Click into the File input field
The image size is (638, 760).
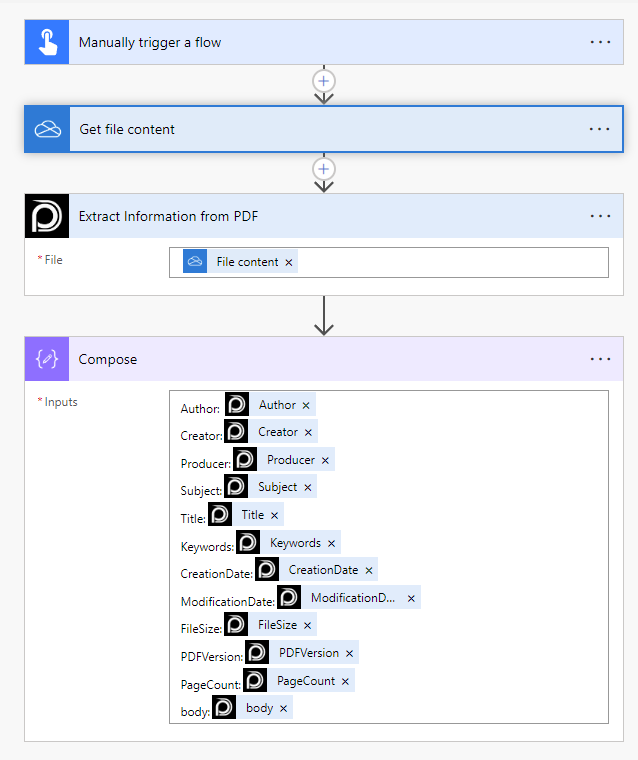(450, 262)
